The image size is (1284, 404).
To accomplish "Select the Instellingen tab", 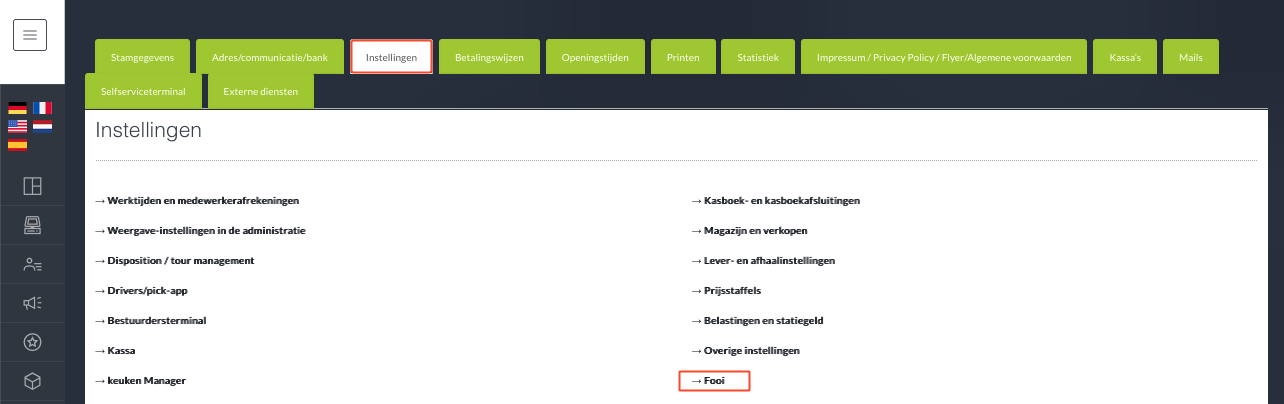I will 391,57.
